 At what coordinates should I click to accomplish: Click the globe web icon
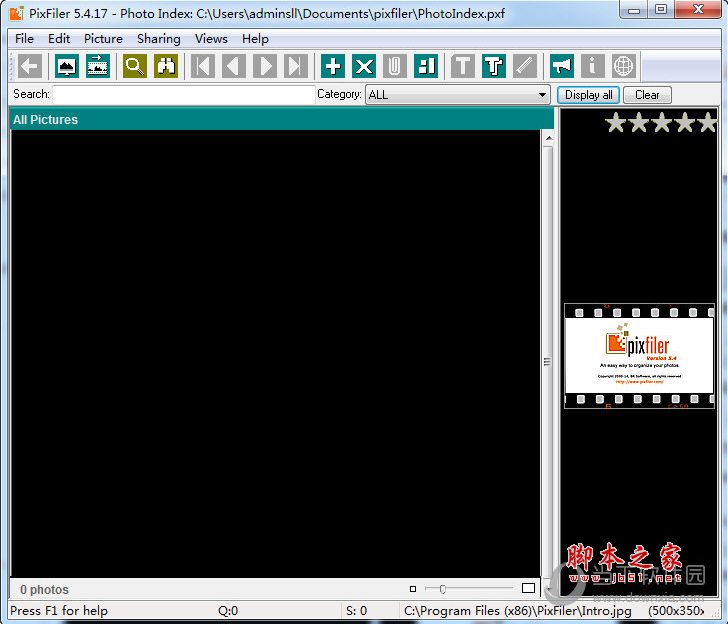coord(624,66)
